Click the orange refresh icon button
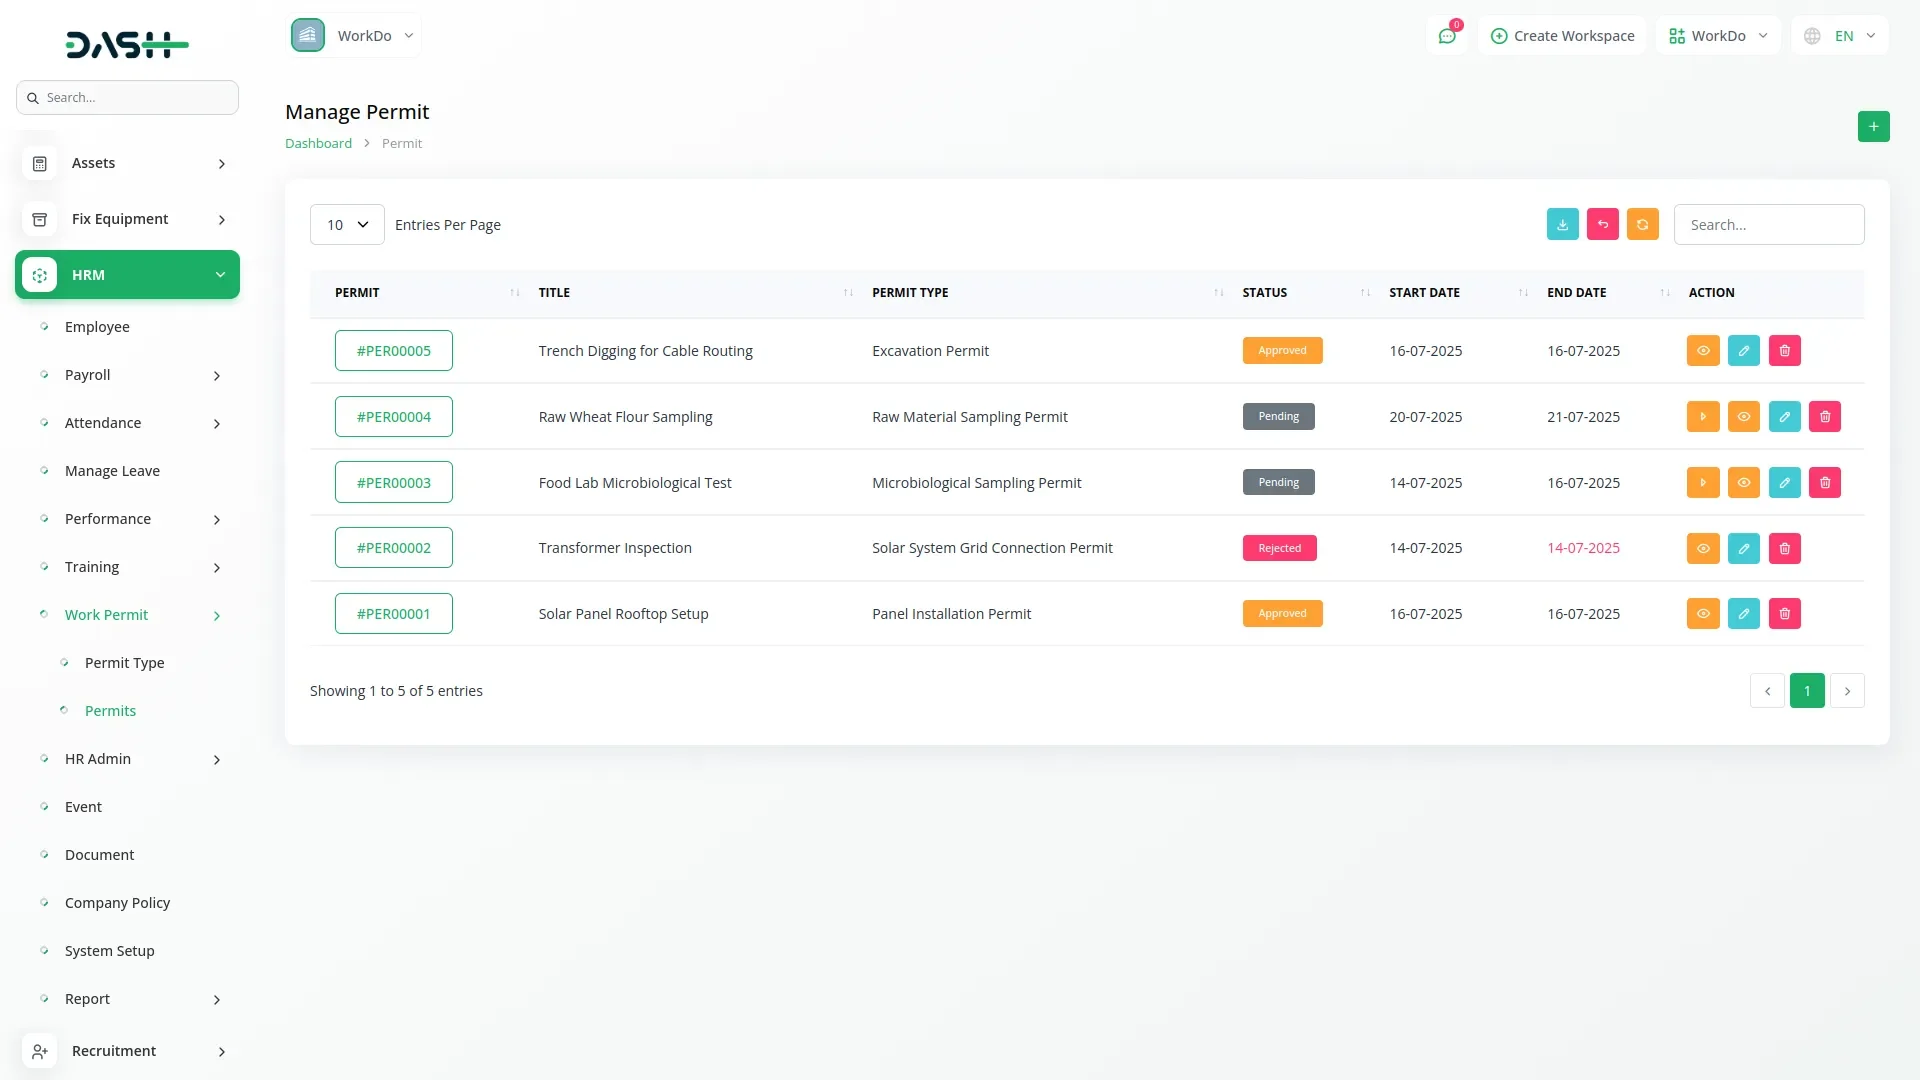This screenshot has height=1080, width=1920. (1642, 224)
